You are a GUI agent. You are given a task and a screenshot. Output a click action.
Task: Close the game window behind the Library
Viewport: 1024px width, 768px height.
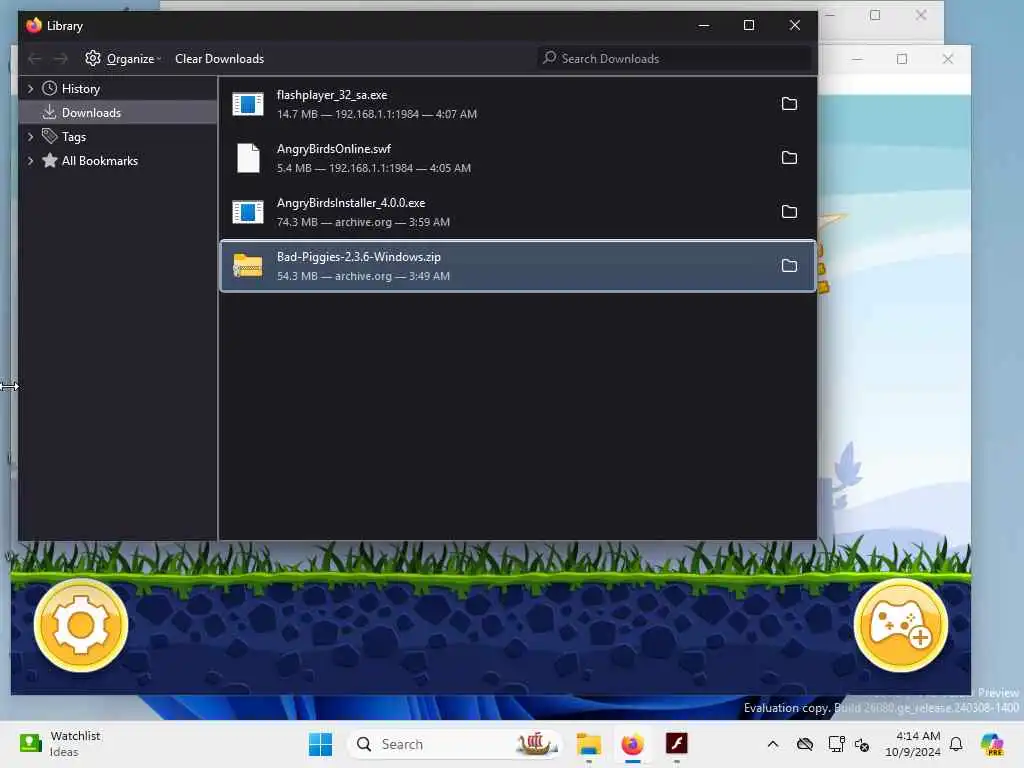948,59
